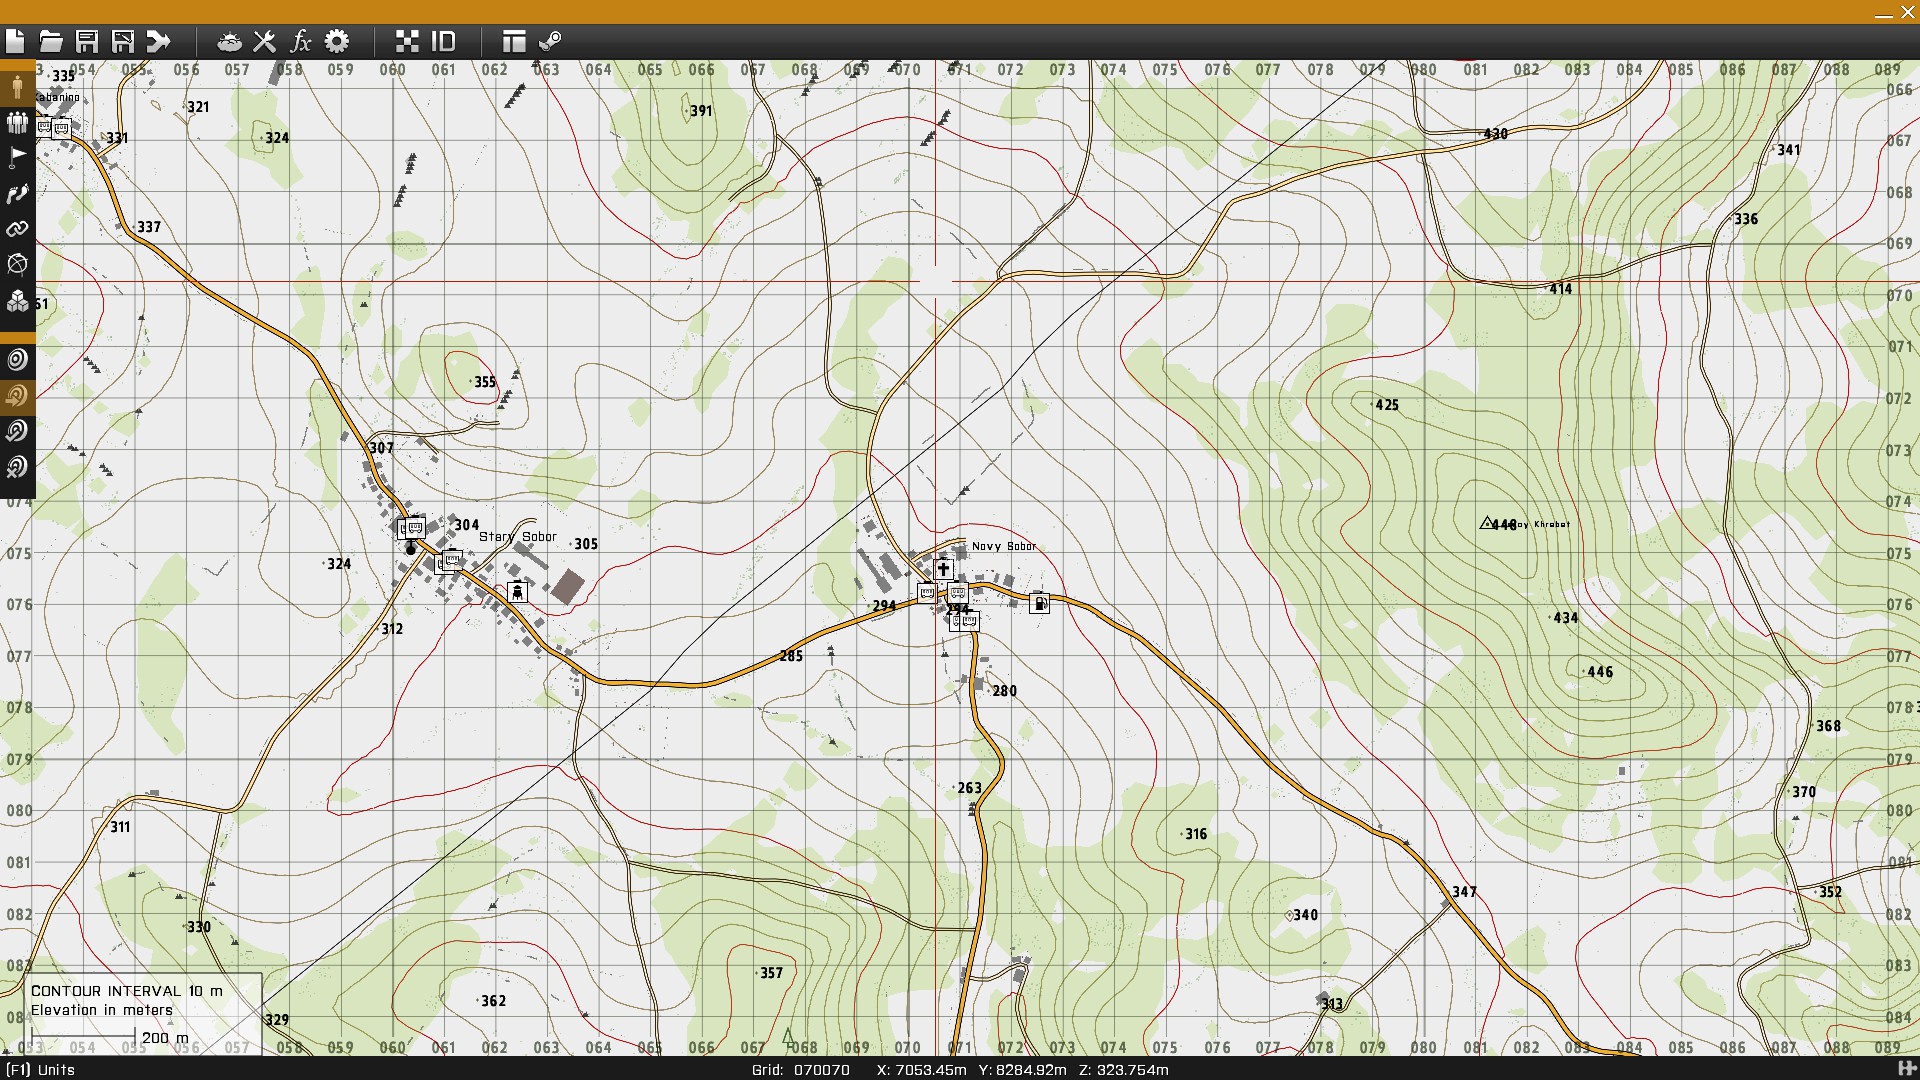Select footprints waypoints mode

(17, 193)
